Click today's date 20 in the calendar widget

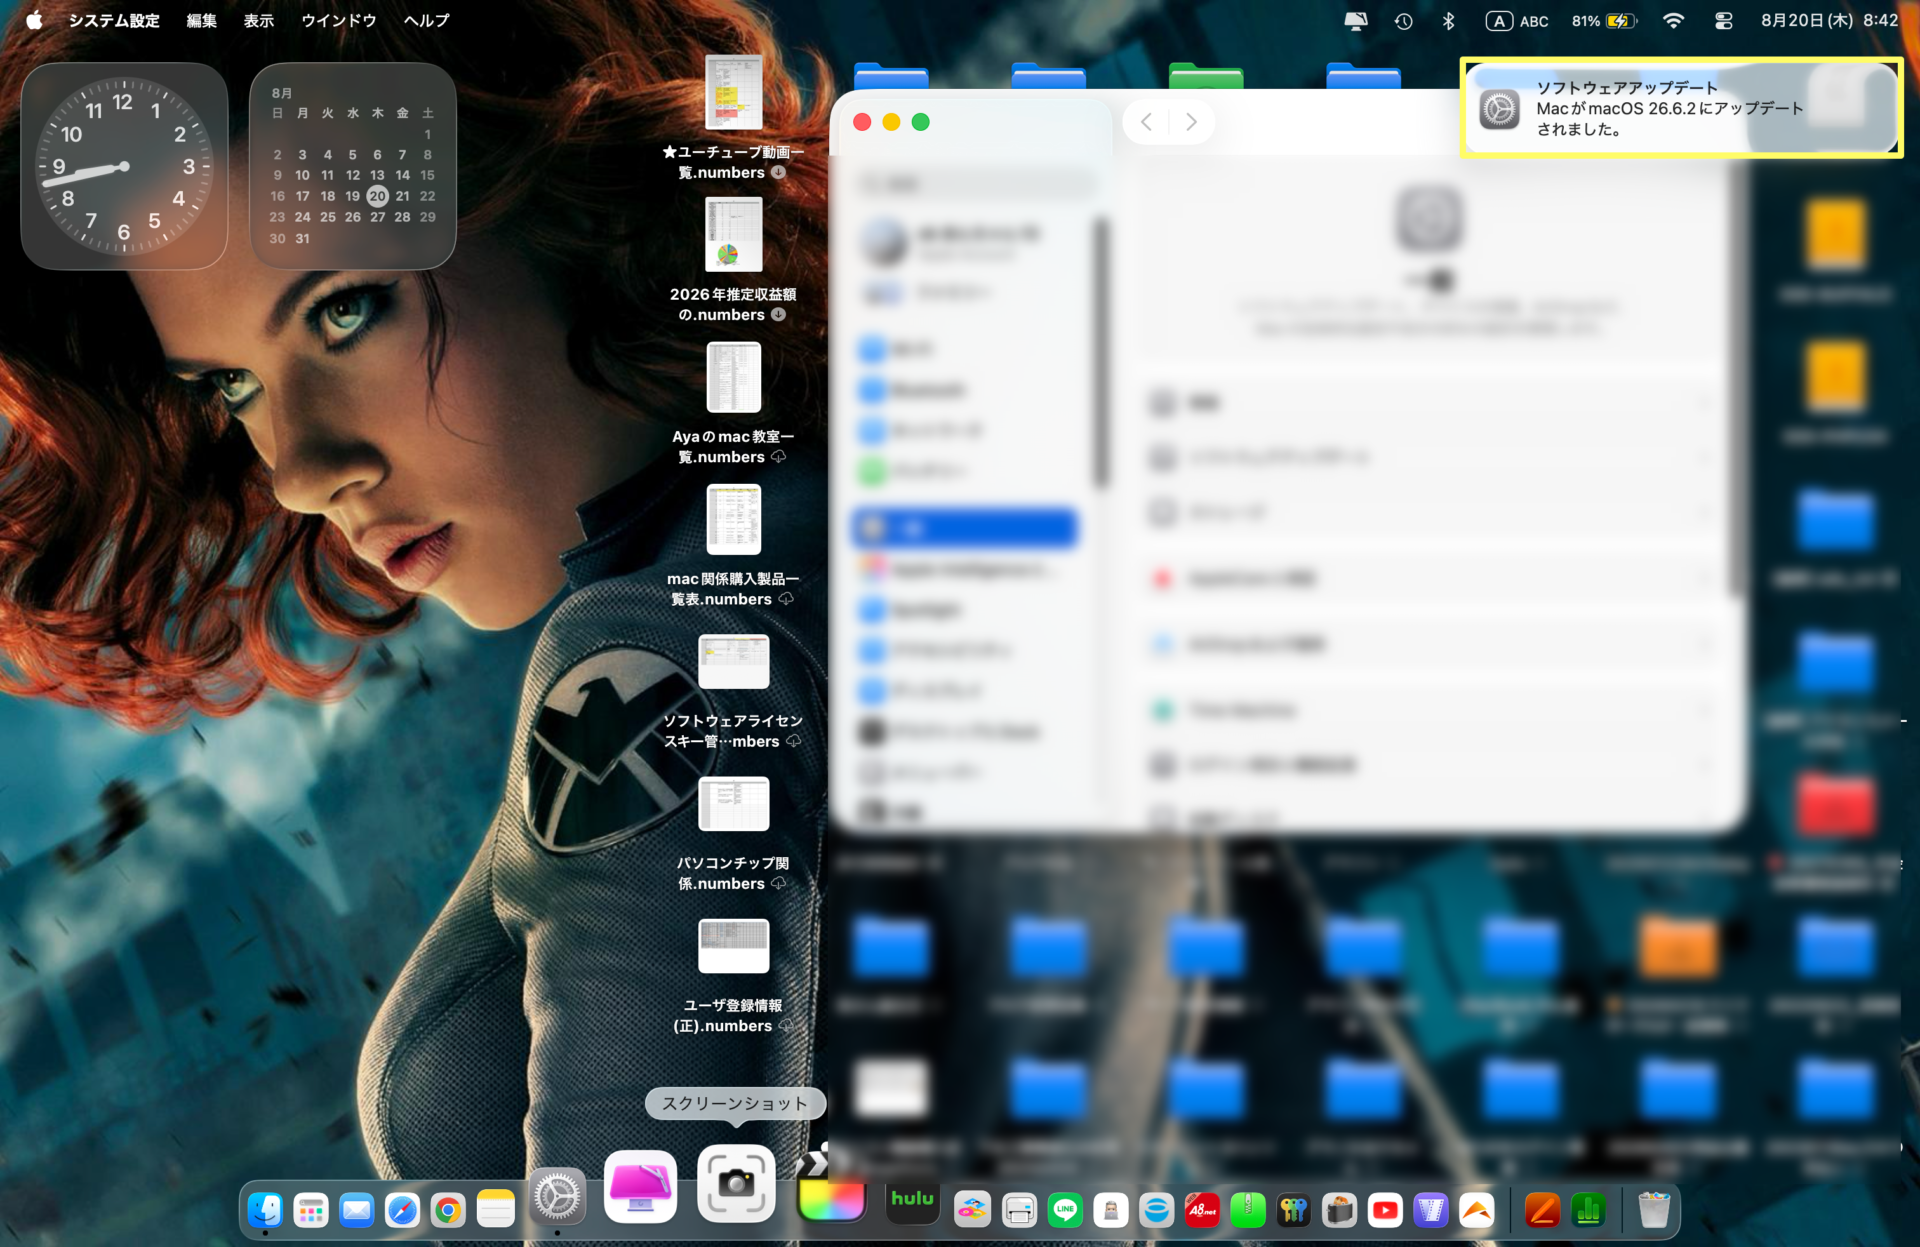(377, 196)
